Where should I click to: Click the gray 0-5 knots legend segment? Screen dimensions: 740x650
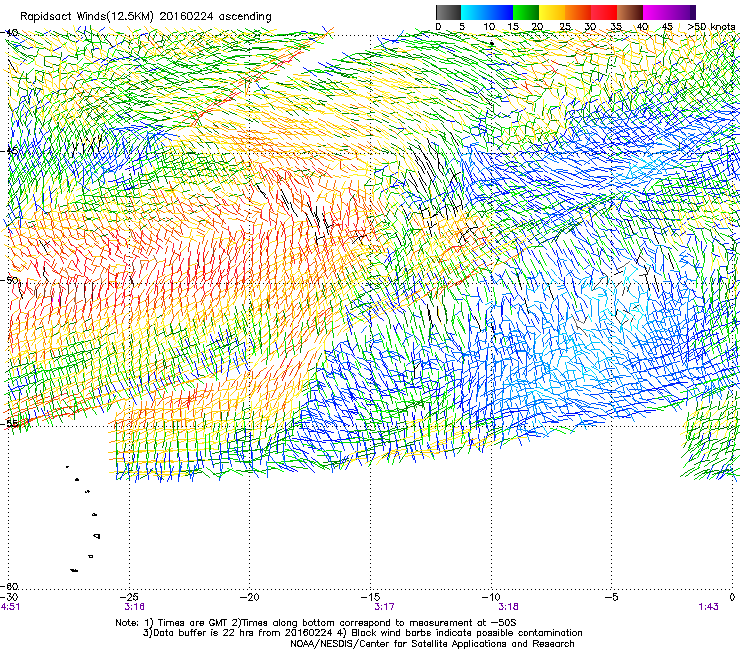pyautogui.click(x=448, y=12)
